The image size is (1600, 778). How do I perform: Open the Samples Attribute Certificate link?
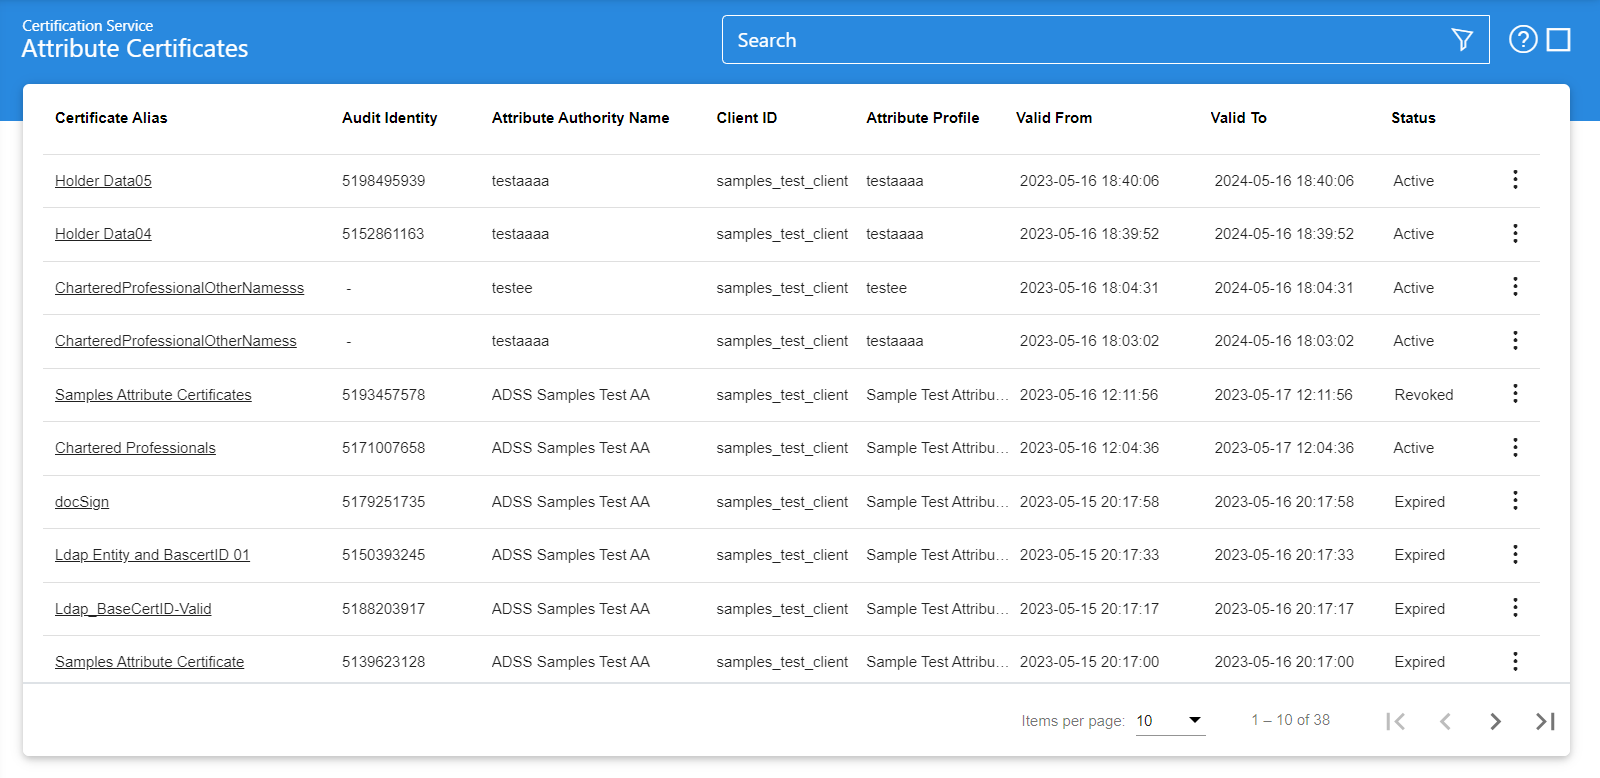149,662
